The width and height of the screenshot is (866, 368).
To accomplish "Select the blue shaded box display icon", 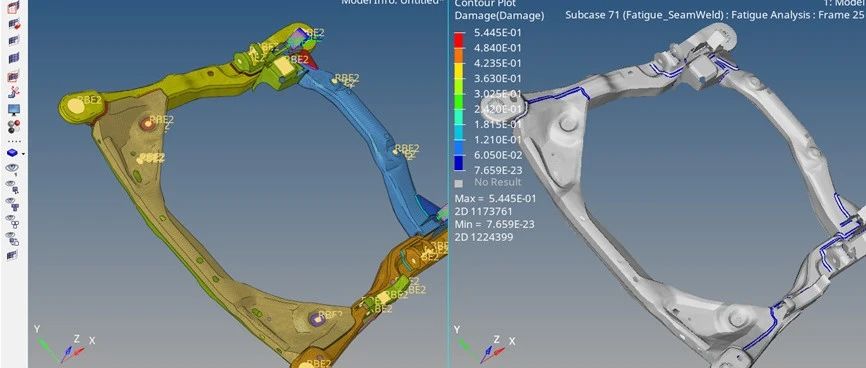I will [x=13, y=153].
